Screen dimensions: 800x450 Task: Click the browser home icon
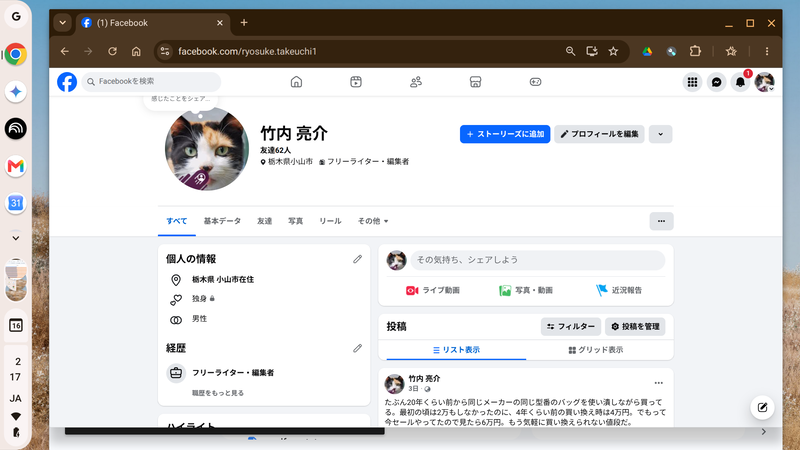tap(136, 52)
